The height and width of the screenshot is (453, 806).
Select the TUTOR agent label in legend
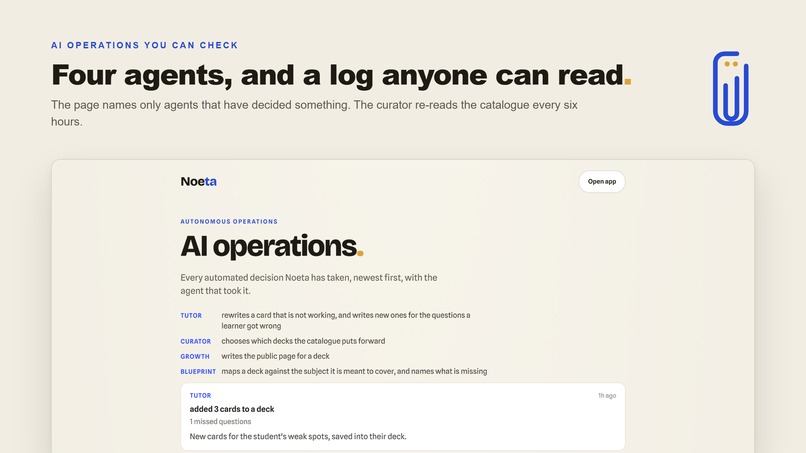(191, 316)
